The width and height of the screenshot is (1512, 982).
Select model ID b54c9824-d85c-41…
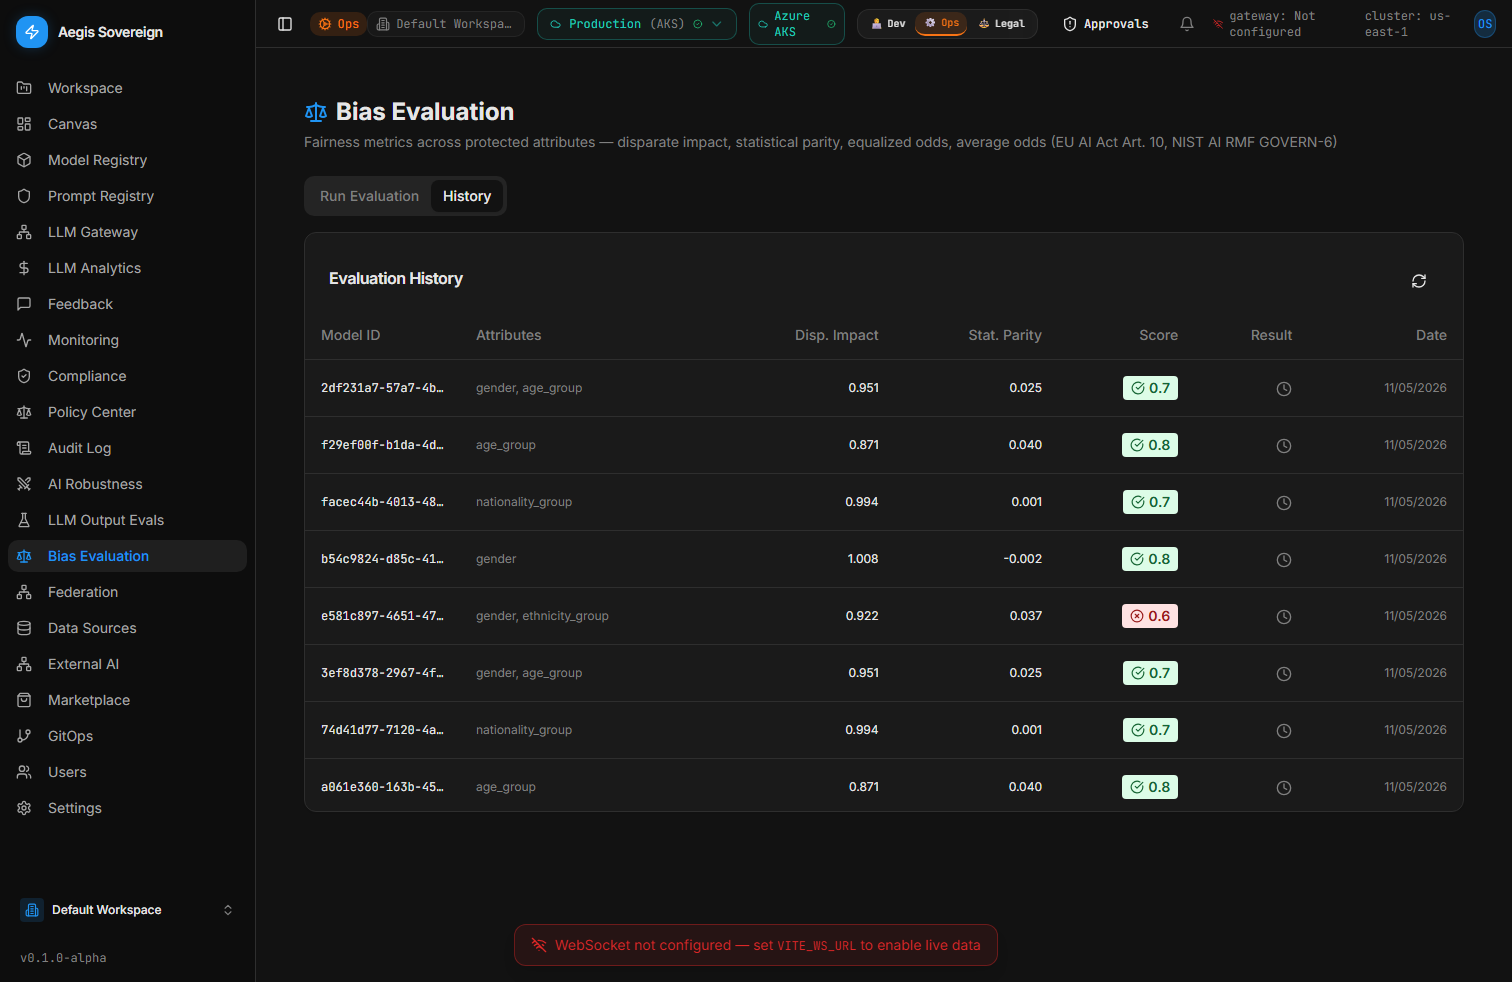[382, 559]
